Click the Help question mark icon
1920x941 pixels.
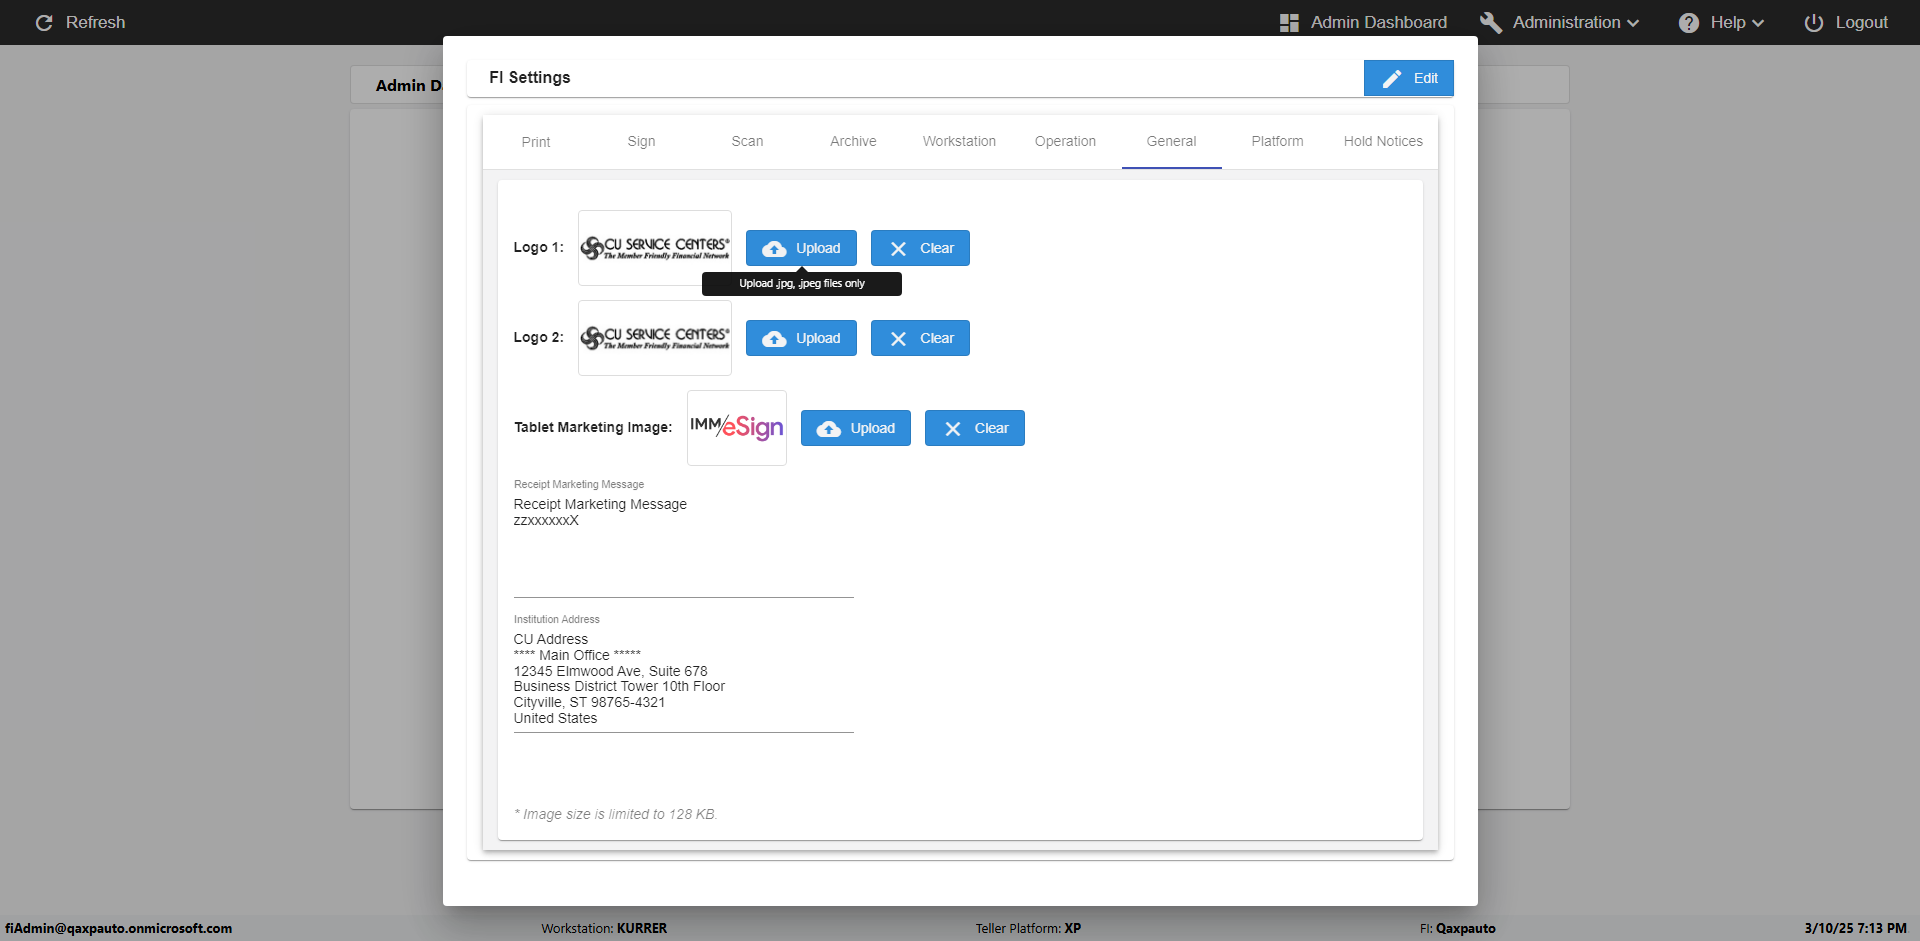pos(1689,22)
